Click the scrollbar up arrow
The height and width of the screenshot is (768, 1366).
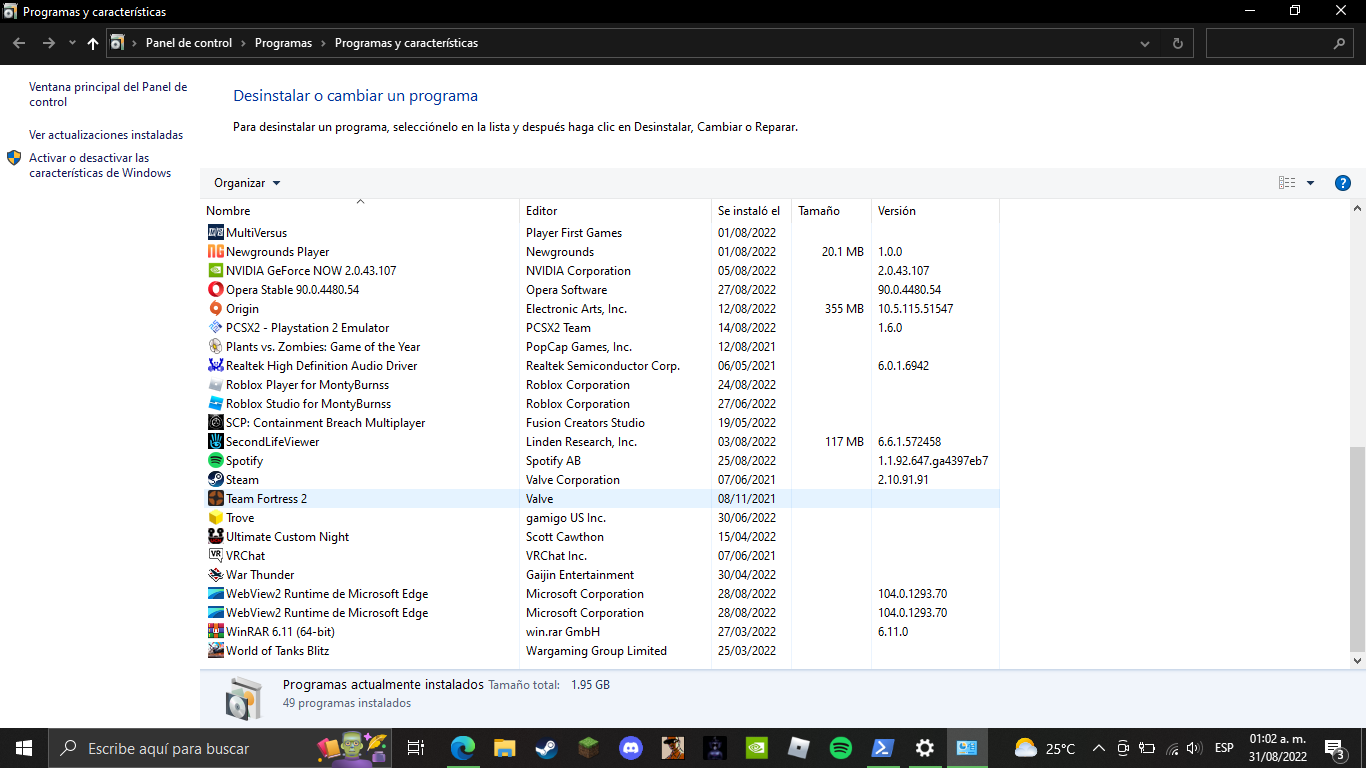[1357, 209]
